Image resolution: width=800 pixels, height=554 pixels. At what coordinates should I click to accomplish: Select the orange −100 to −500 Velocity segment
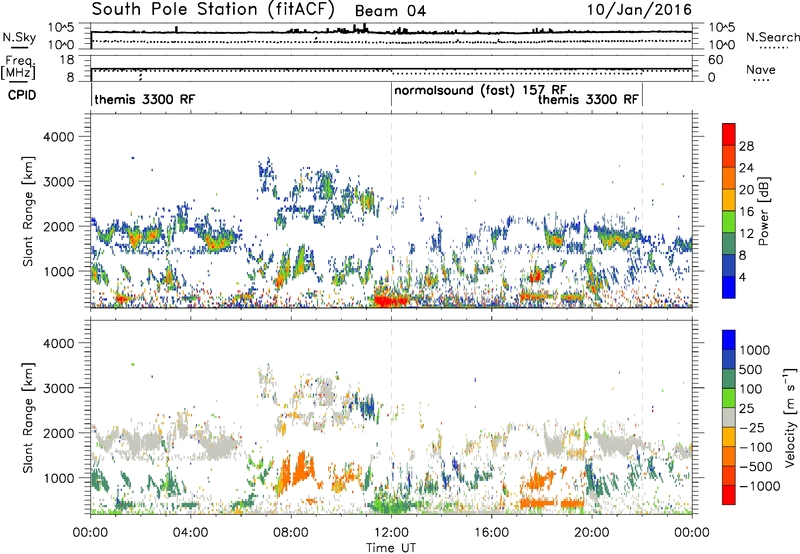tap(729, 456)
